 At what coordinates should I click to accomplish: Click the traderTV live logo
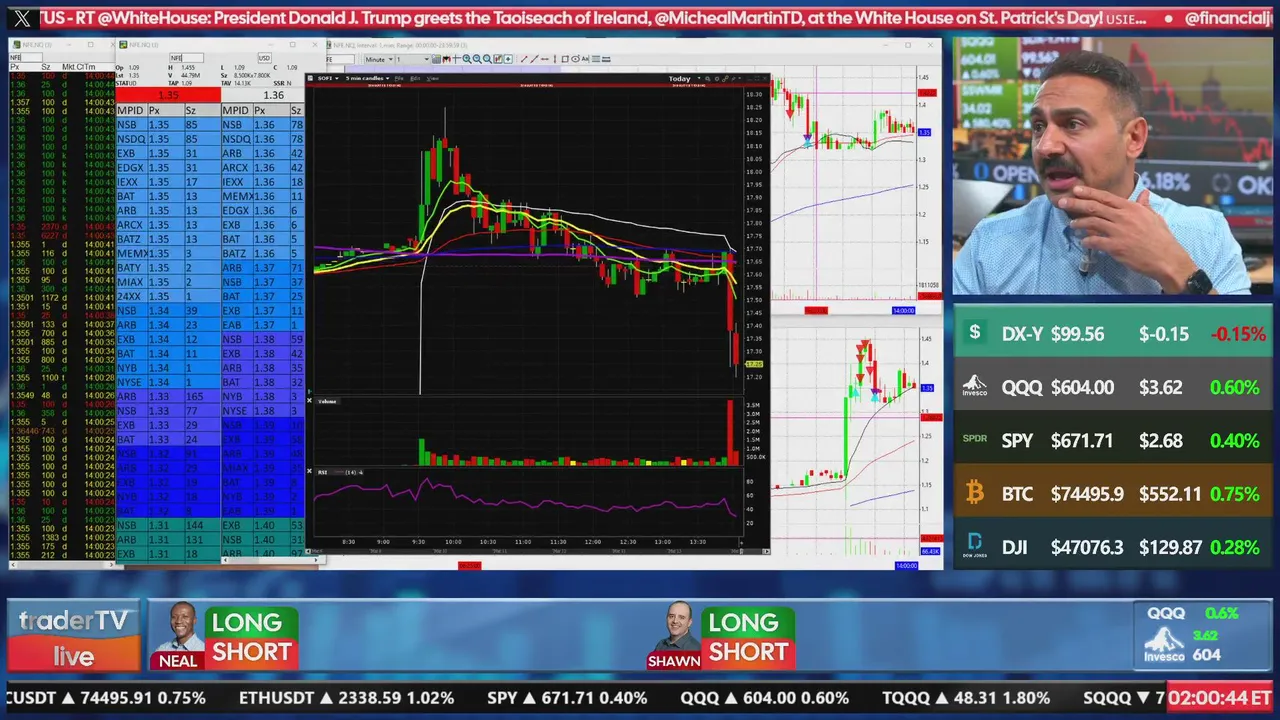(74, 637)
